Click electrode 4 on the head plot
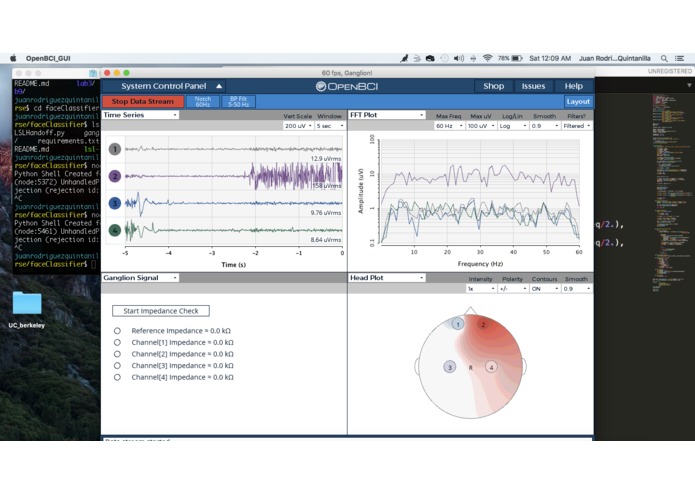 coord(491,367)
